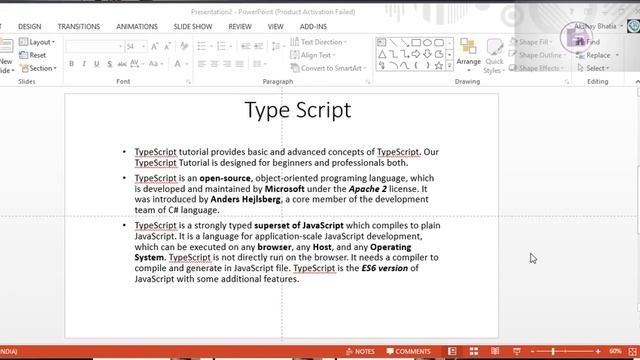
Task: Open the View tab
Action: [x=276, y=27]
